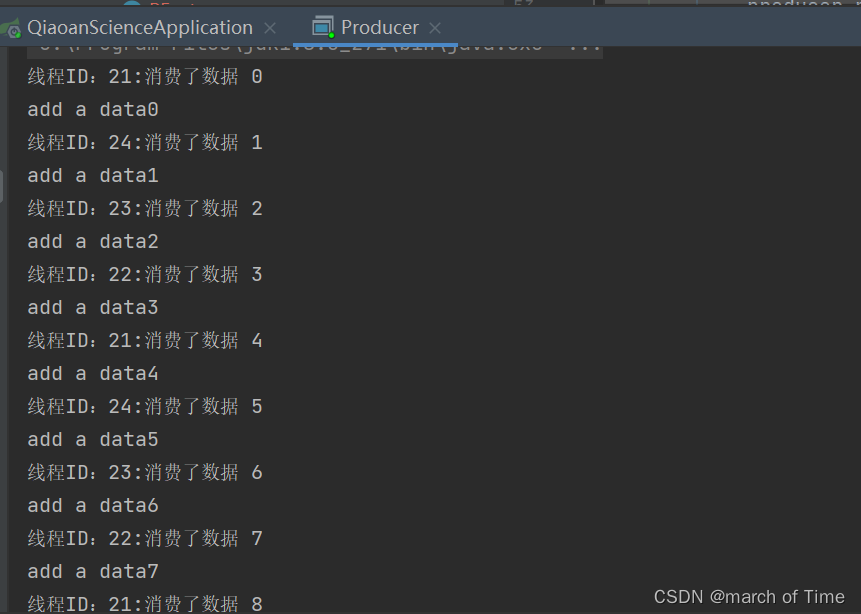The image size is (861, 614).
Task: Click the QiaoanScienceApplication Spring icon
Action: [x=10, y=28]
